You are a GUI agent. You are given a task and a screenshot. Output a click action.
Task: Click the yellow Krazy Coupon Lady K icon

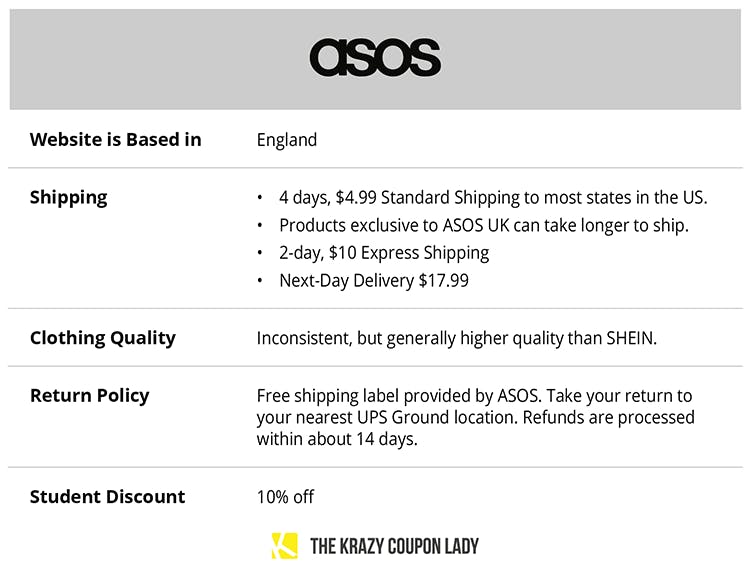284,546
